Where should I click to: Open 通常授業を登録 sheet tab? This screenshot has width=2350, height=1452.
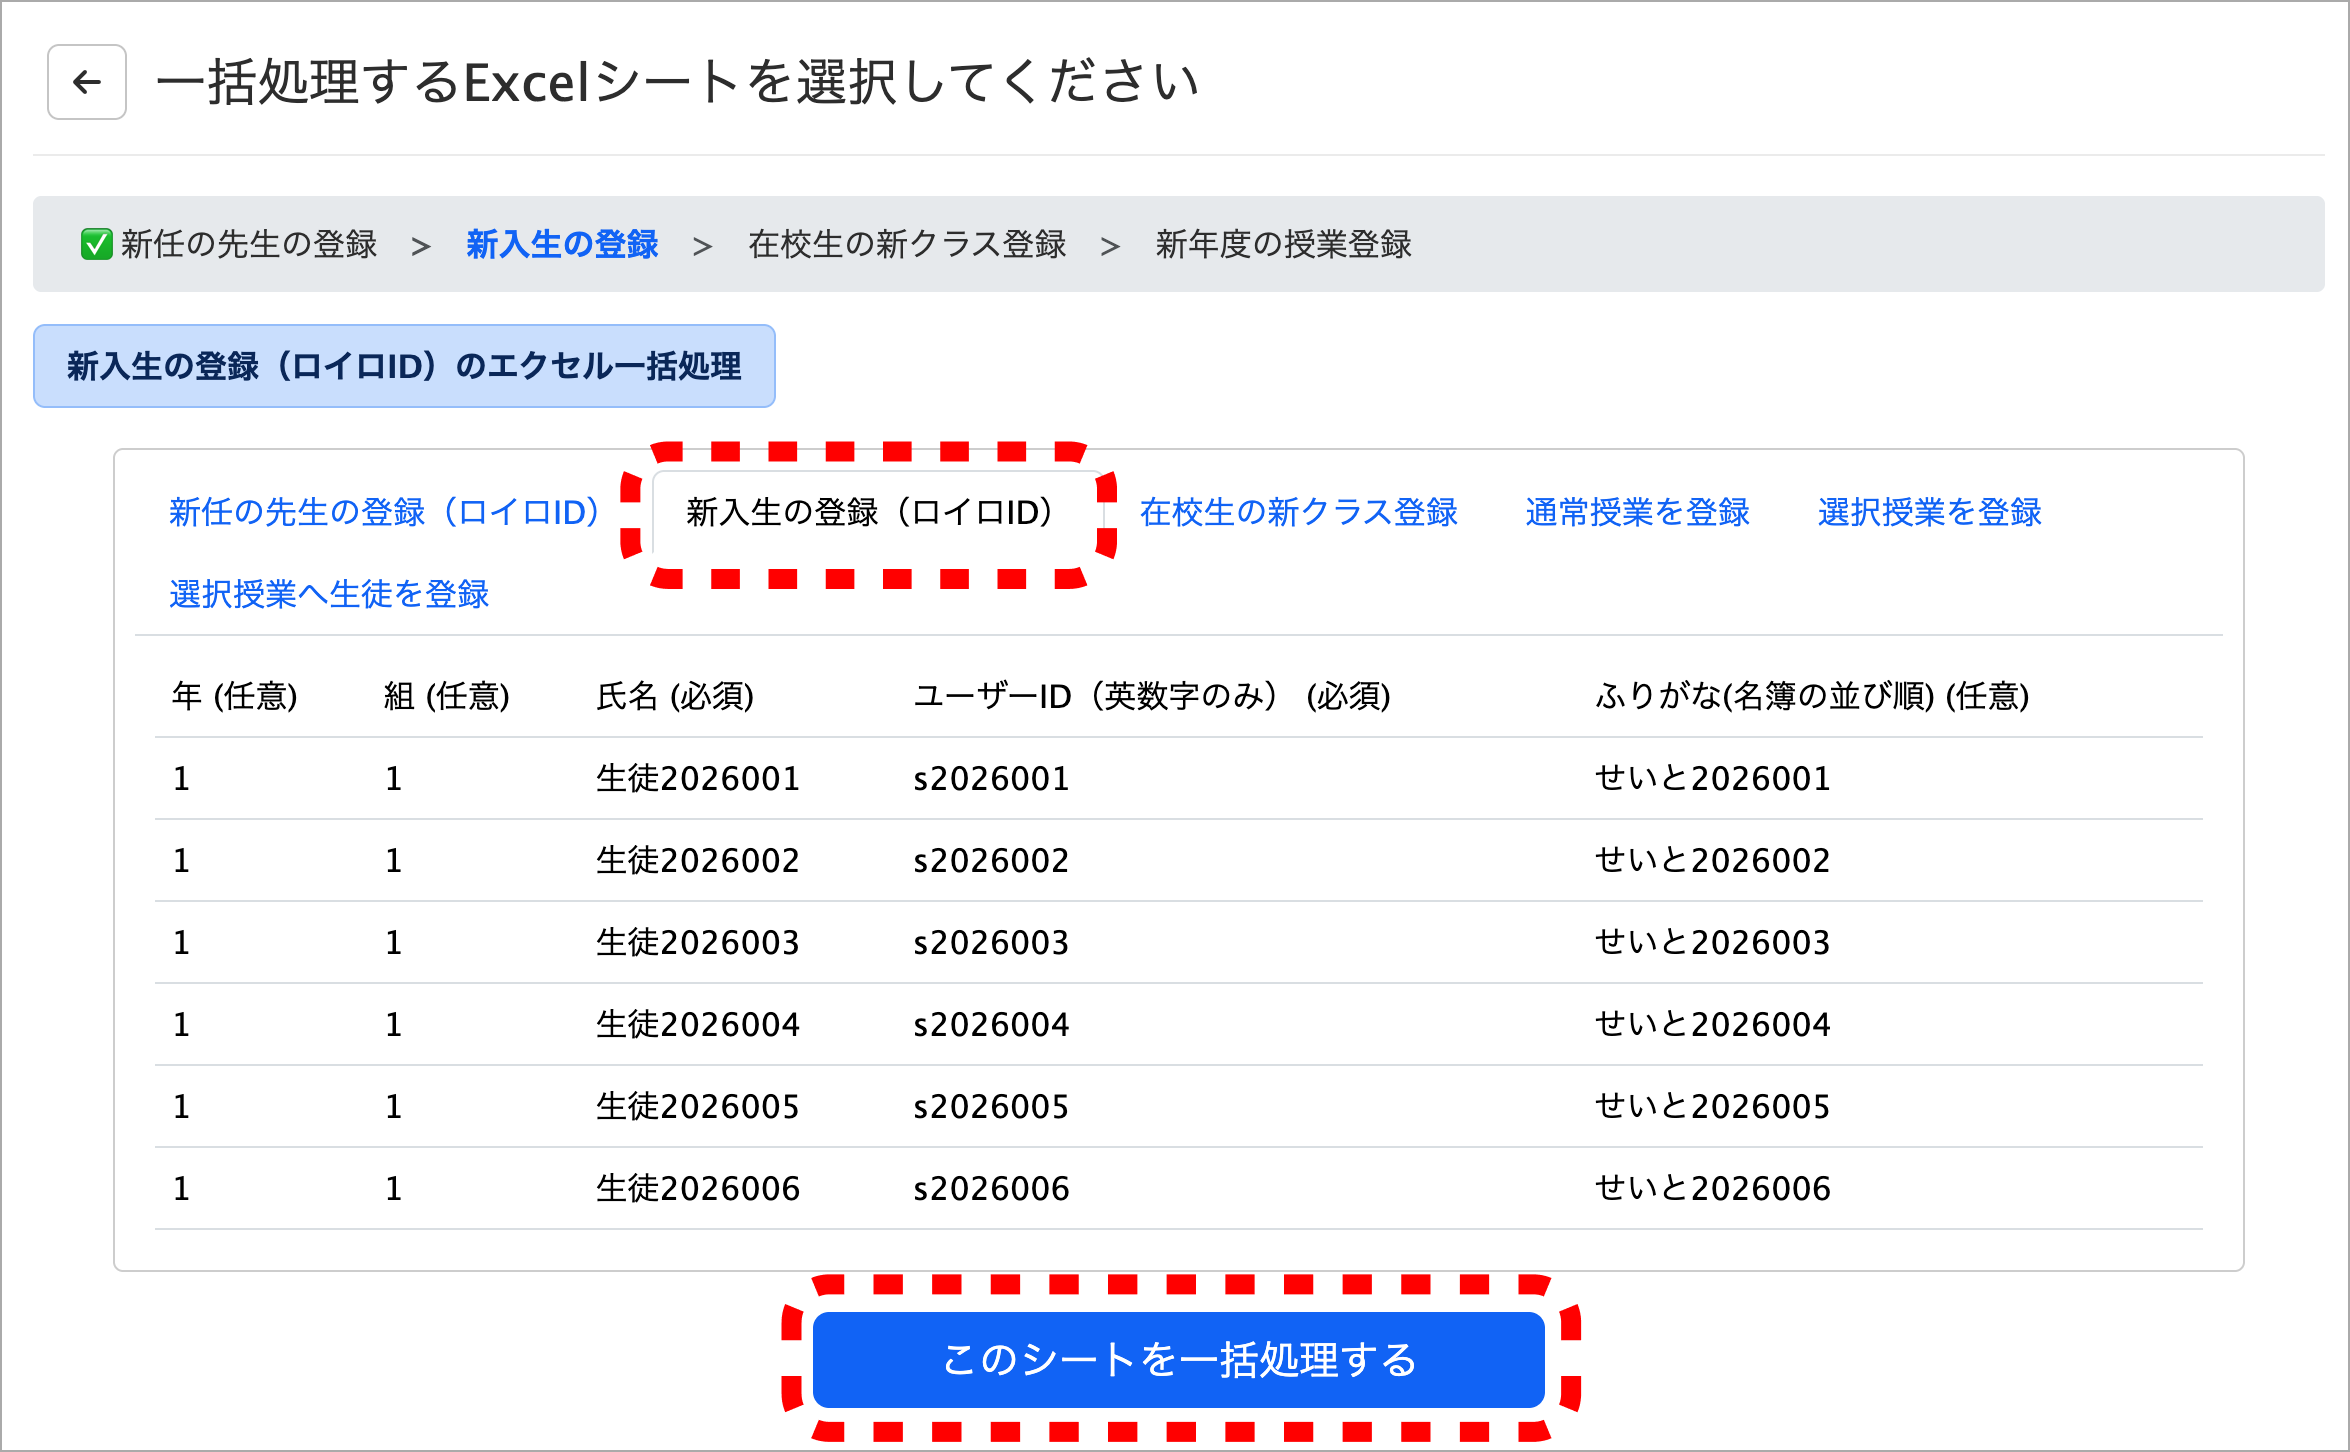click(x=1637, y=512)
